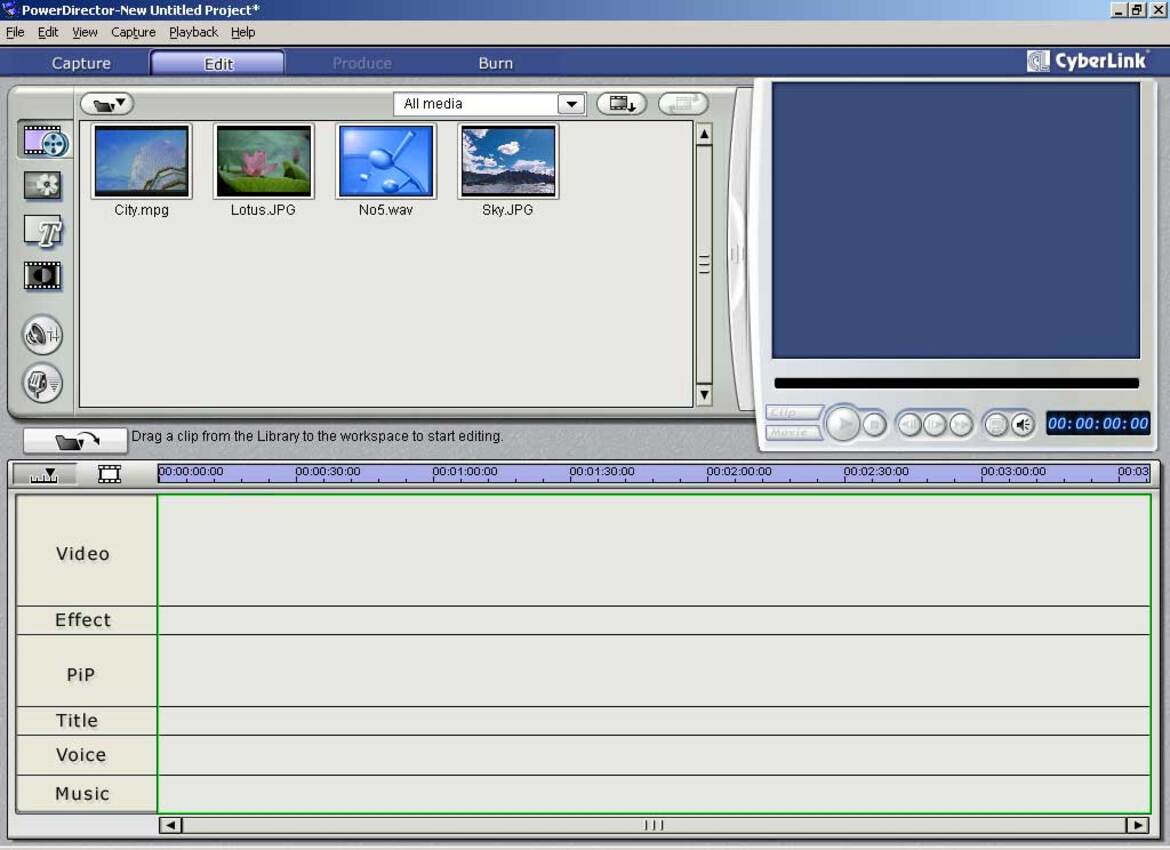This screenshot has width=1170, height=850.
Task: Click the preview panel collapse handle
Action: pyautogui.click(x=735, y=254)
